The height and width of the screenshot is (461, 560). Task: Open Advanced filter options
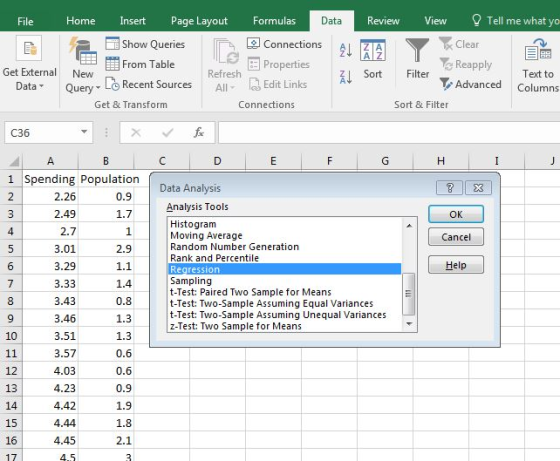470,84
